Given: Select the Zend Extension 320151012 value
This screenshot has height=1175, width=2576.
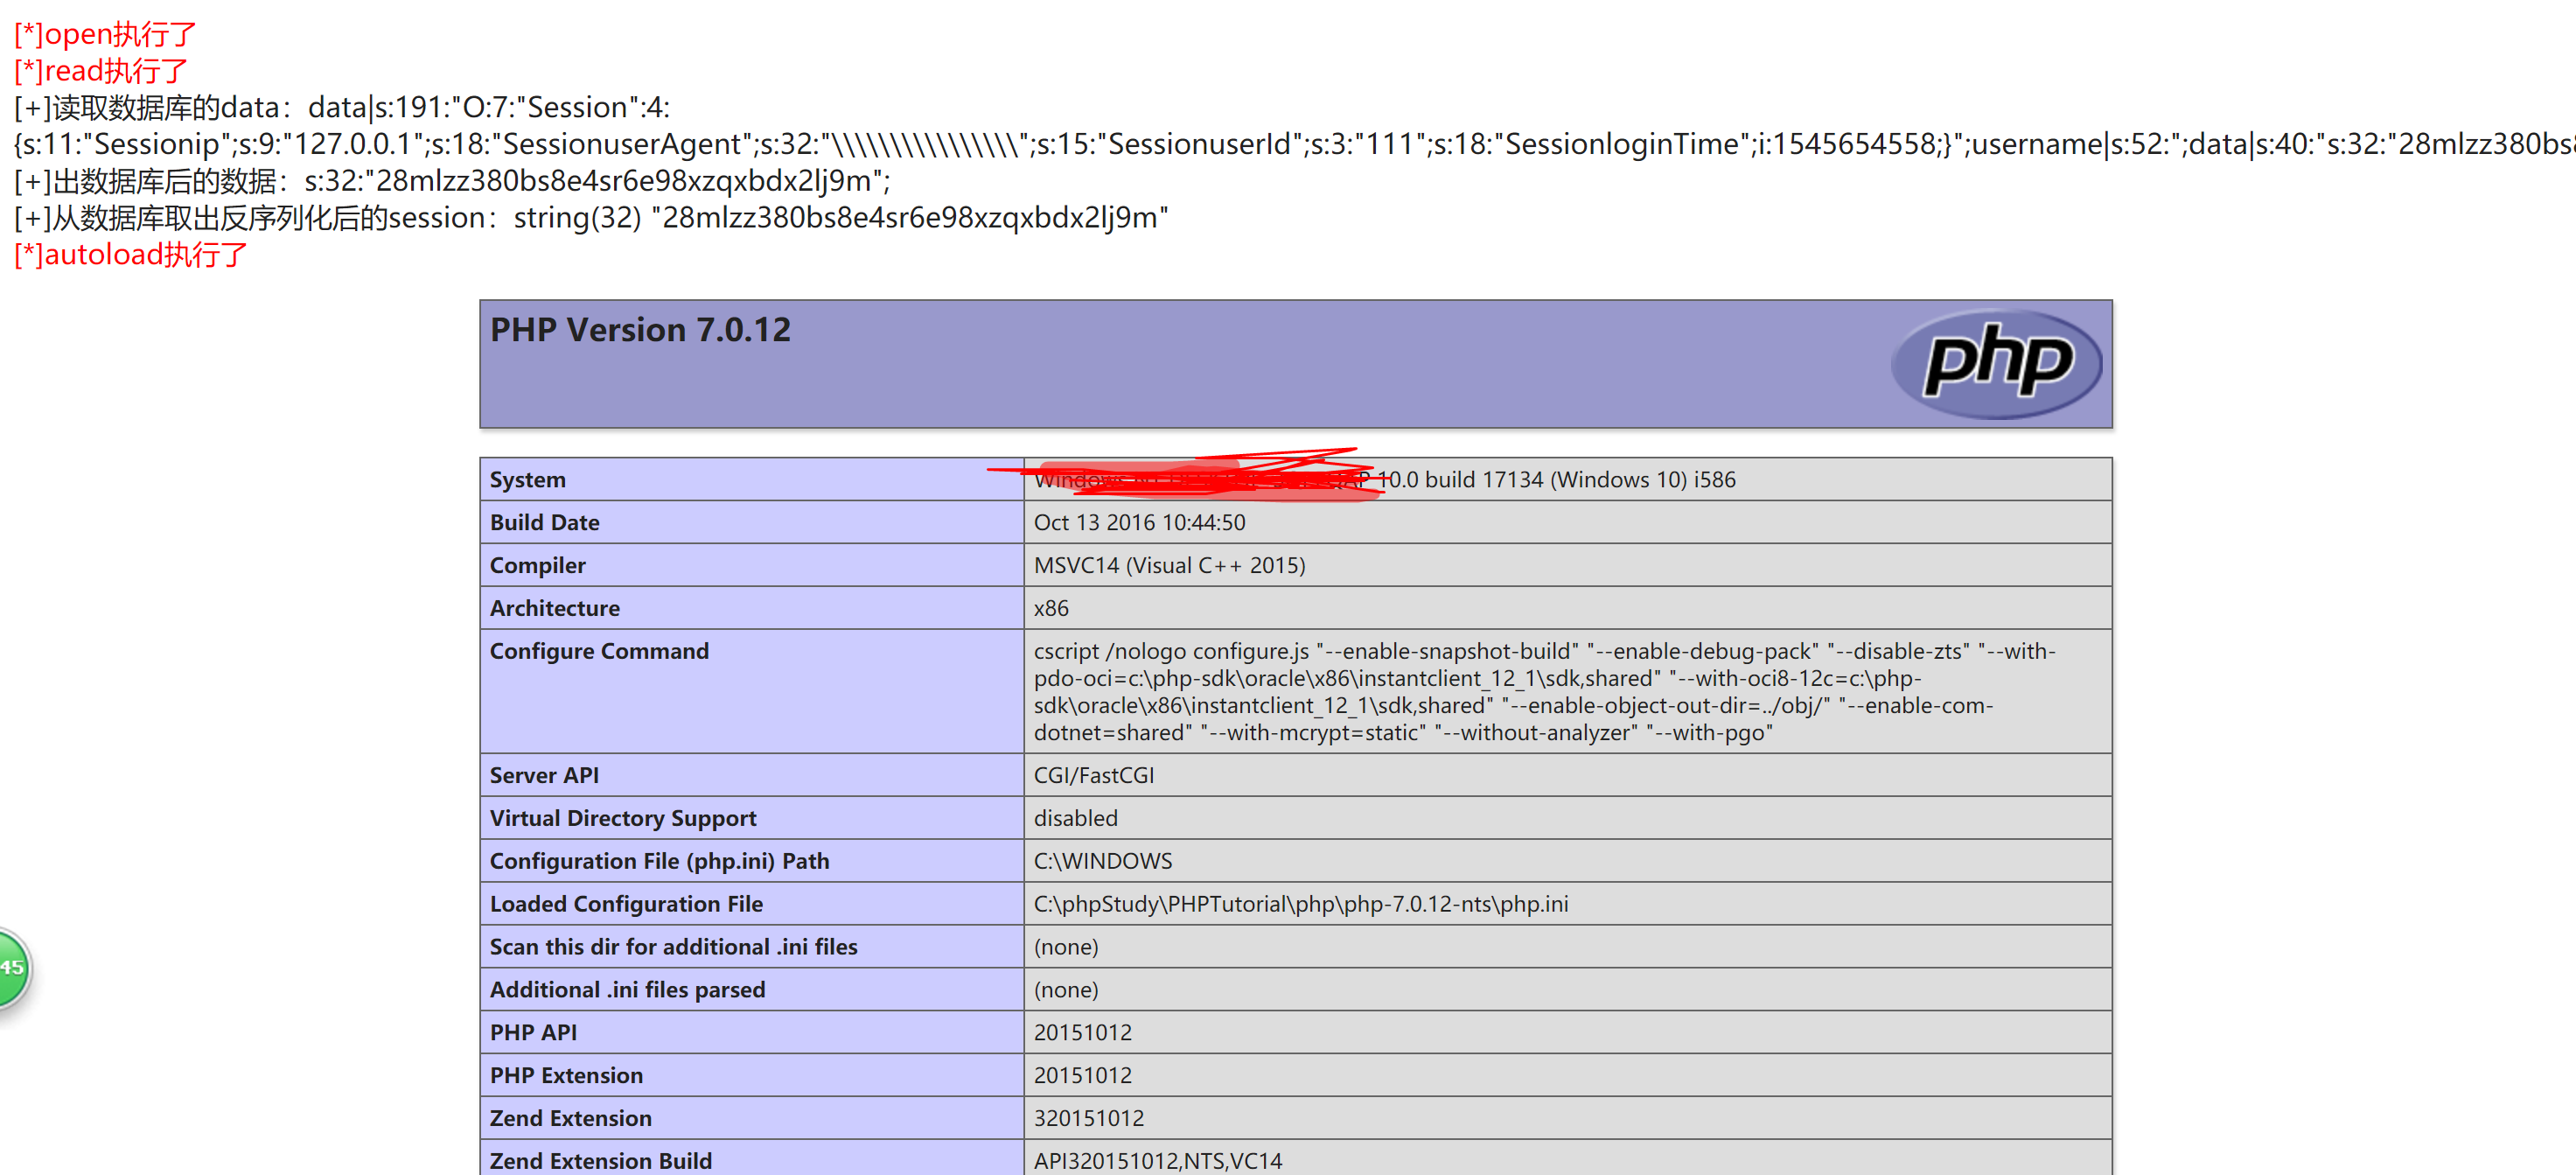Looking at the screenshot, I should [x=1088, y=1119].
